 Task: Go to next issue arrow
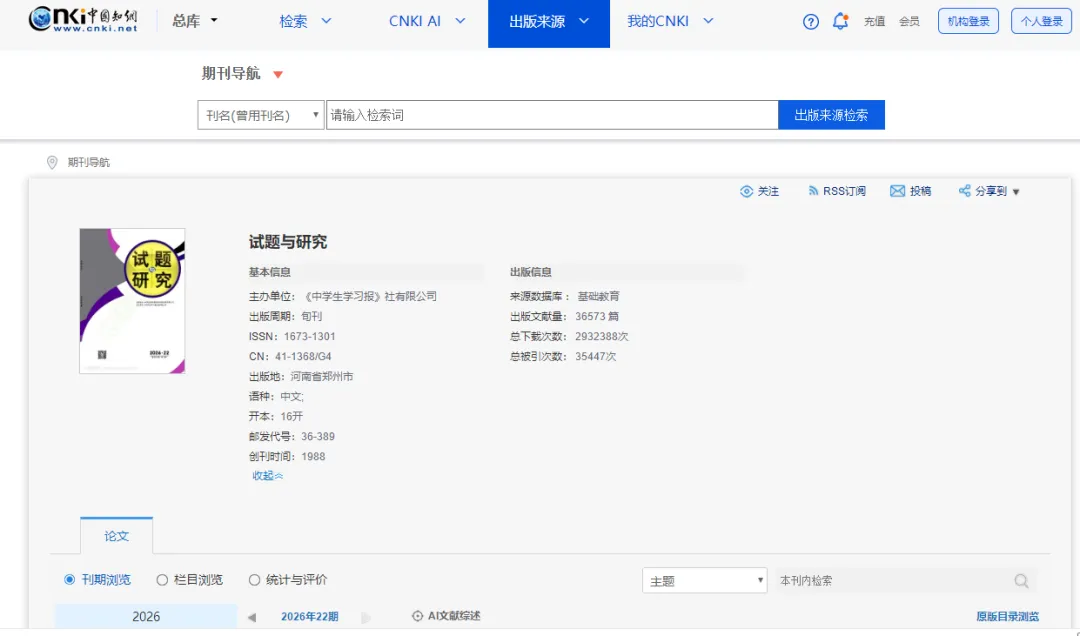pyautogui.click(x=366, y=617)
